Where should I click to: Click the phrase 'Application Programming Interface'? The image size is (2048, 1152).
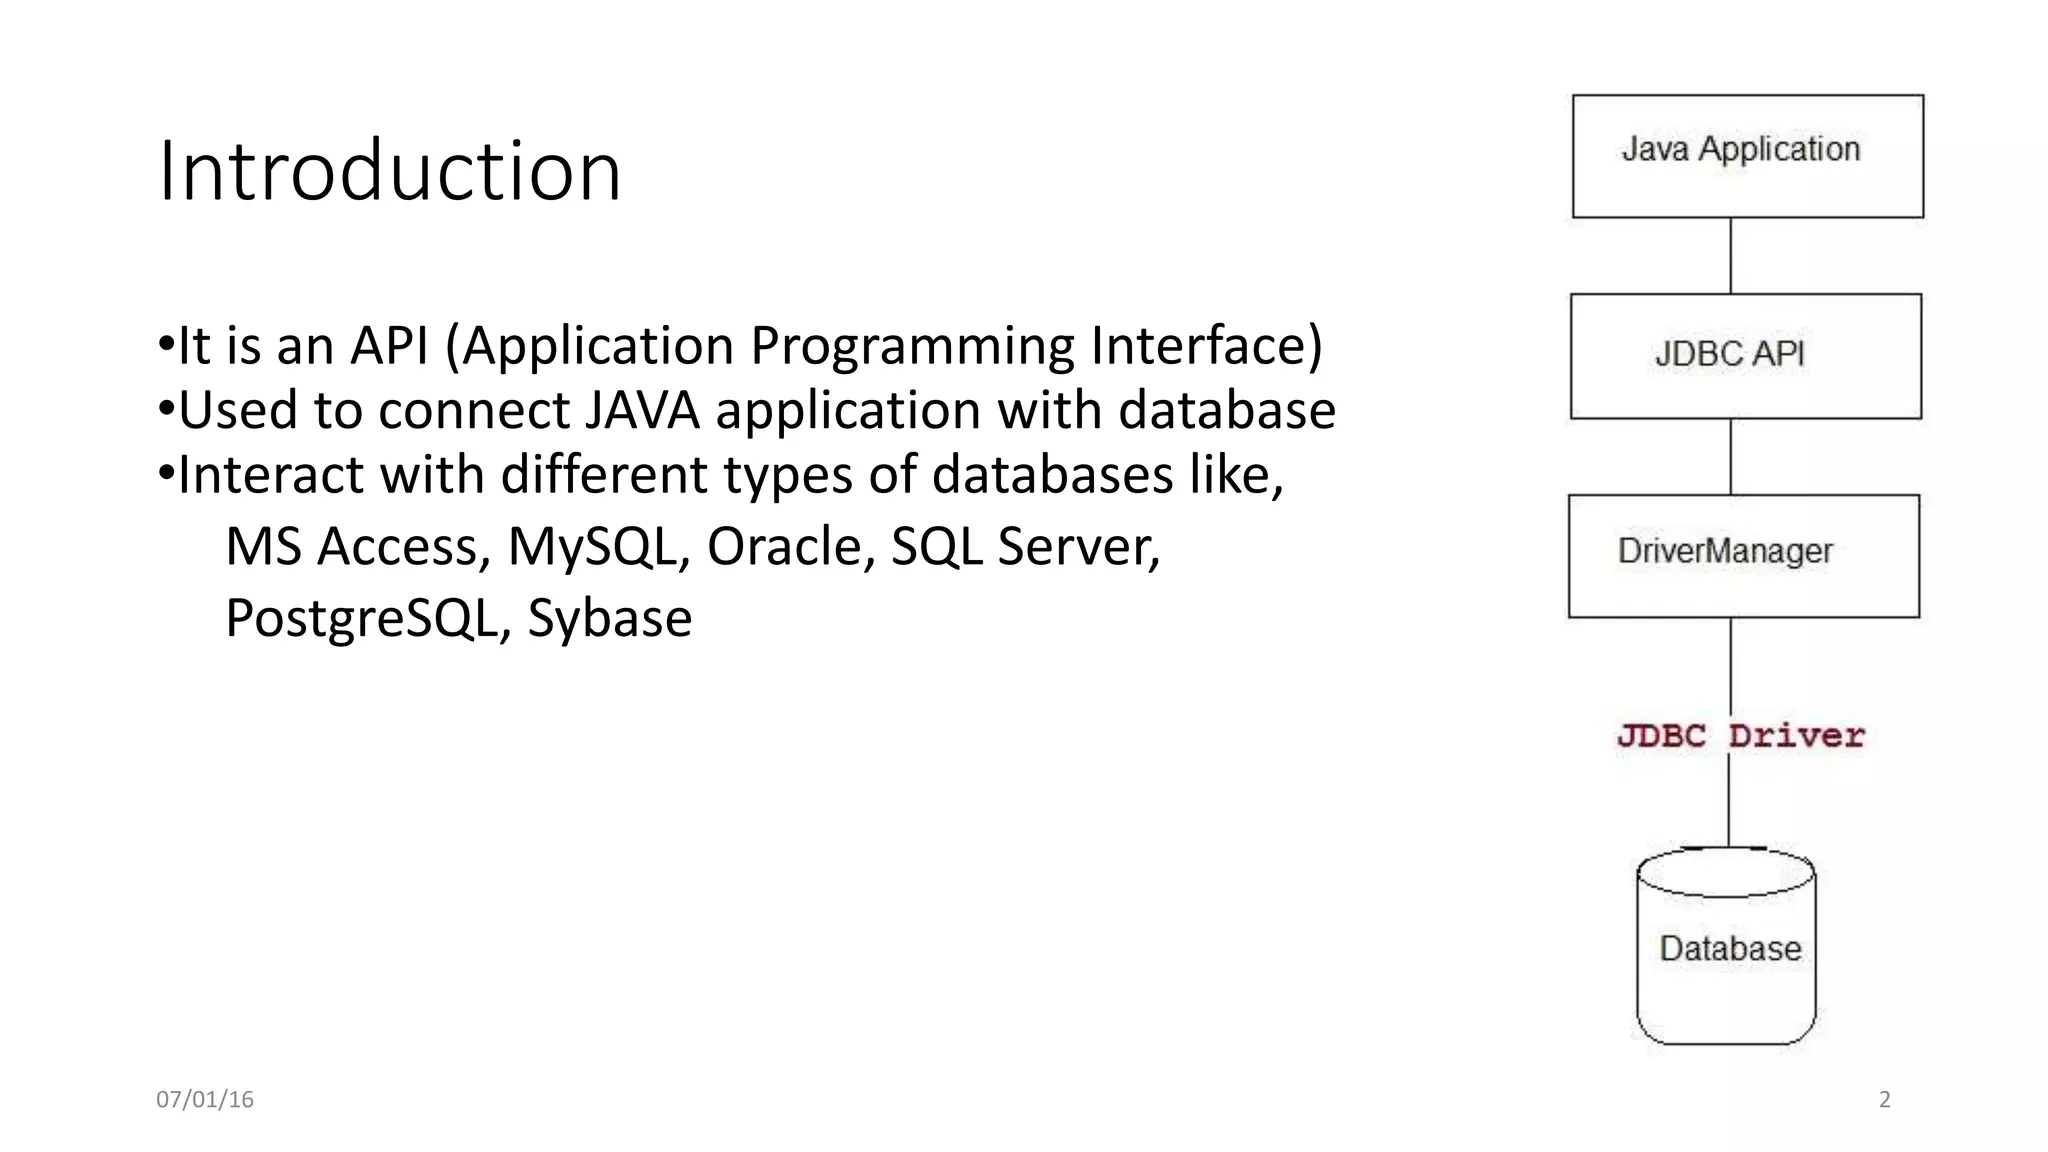[883, 346]
